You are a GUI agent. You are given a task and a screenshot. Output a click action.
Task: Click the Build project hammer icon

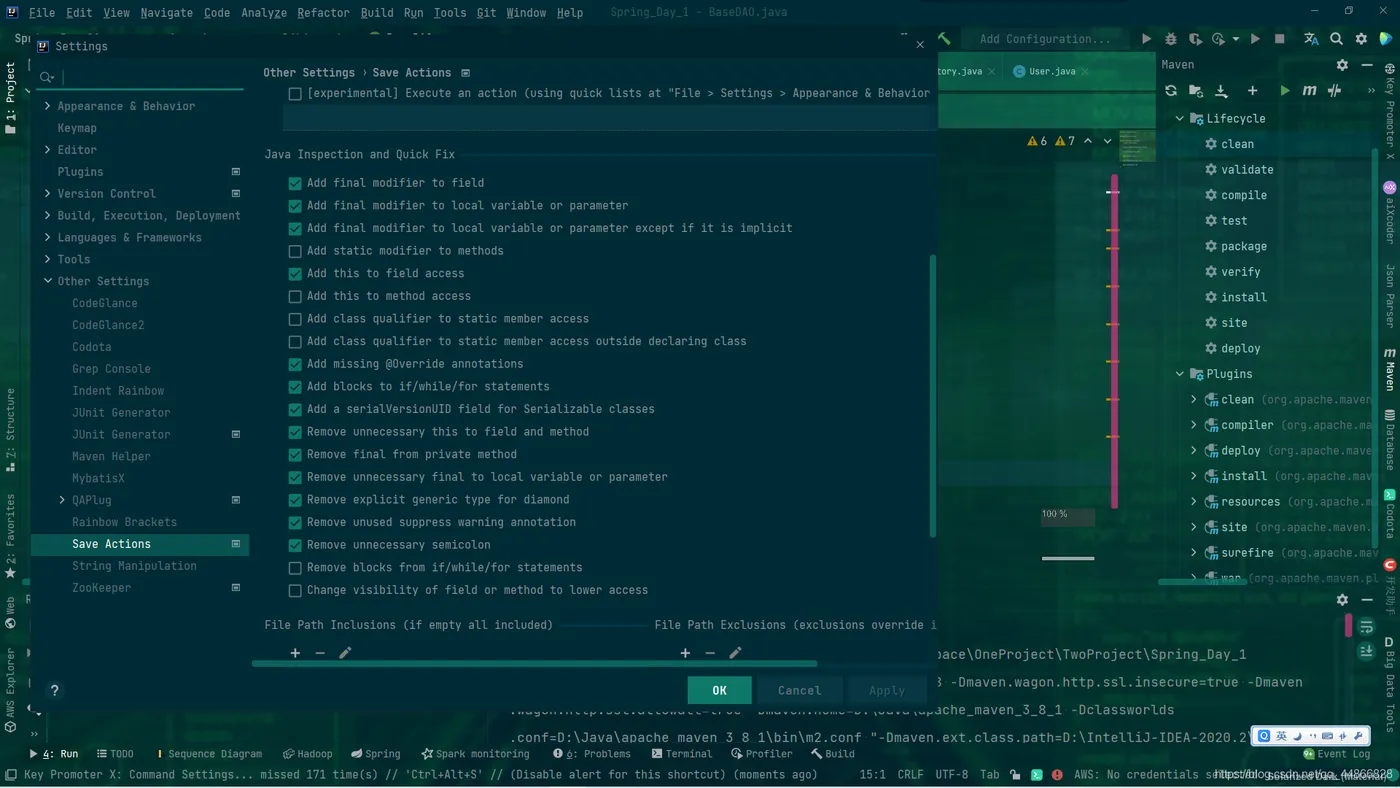(x=944, y=38)
